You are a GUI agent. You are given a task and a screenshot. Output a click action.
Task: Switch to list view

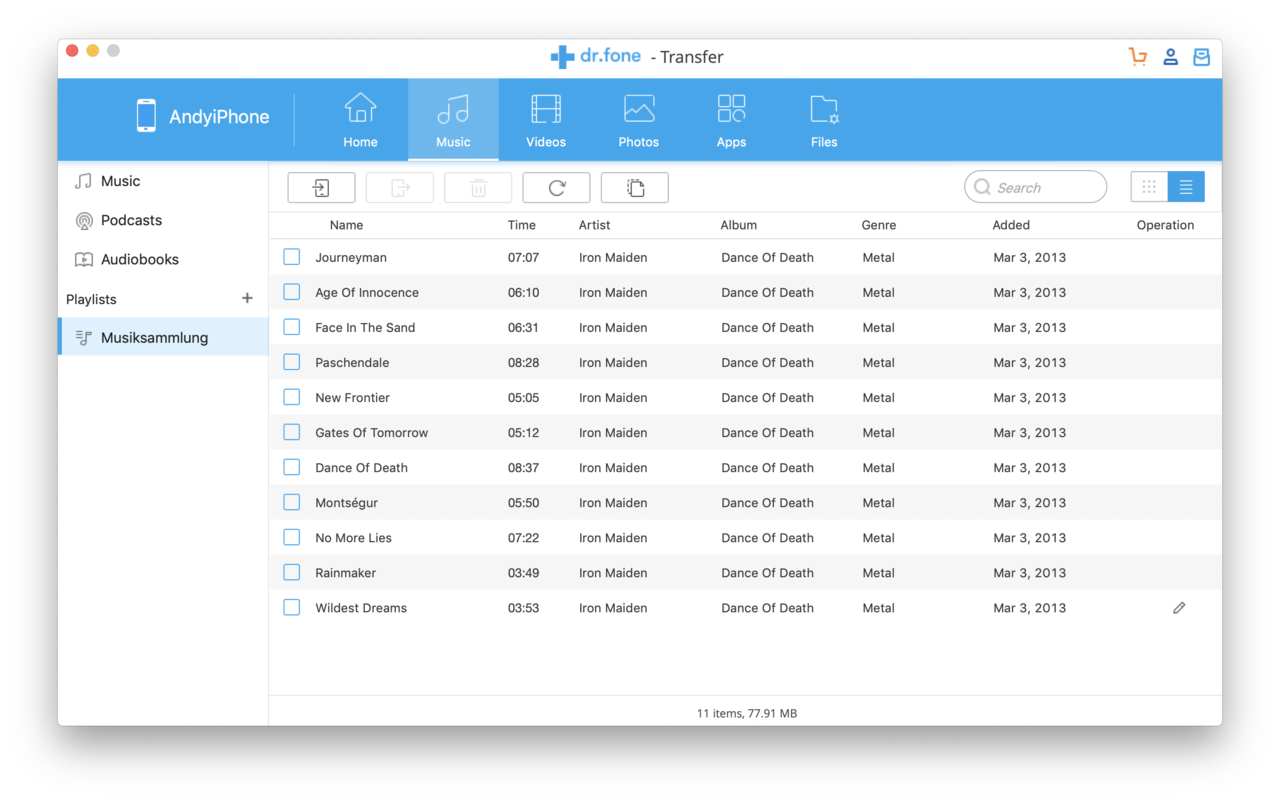coord(1186,187)
